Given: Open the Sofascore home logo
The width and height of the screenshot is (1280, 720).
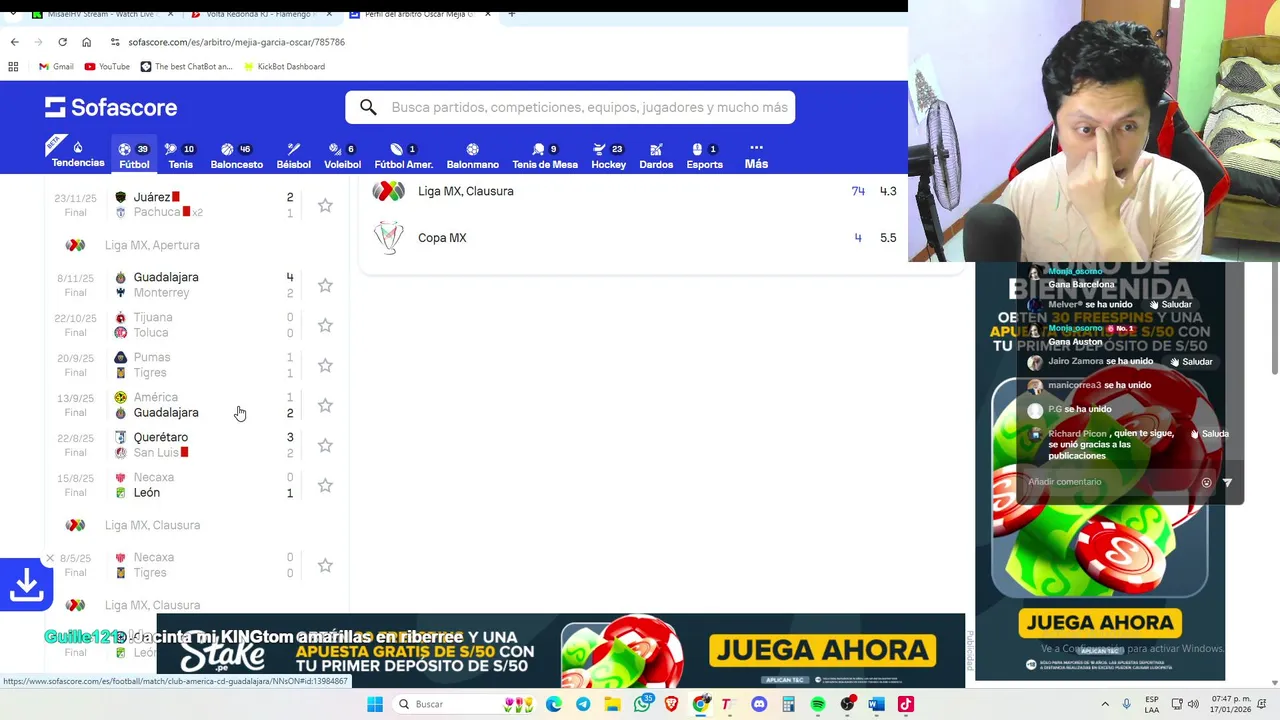Looking at the screenshot, I should 111,107.
